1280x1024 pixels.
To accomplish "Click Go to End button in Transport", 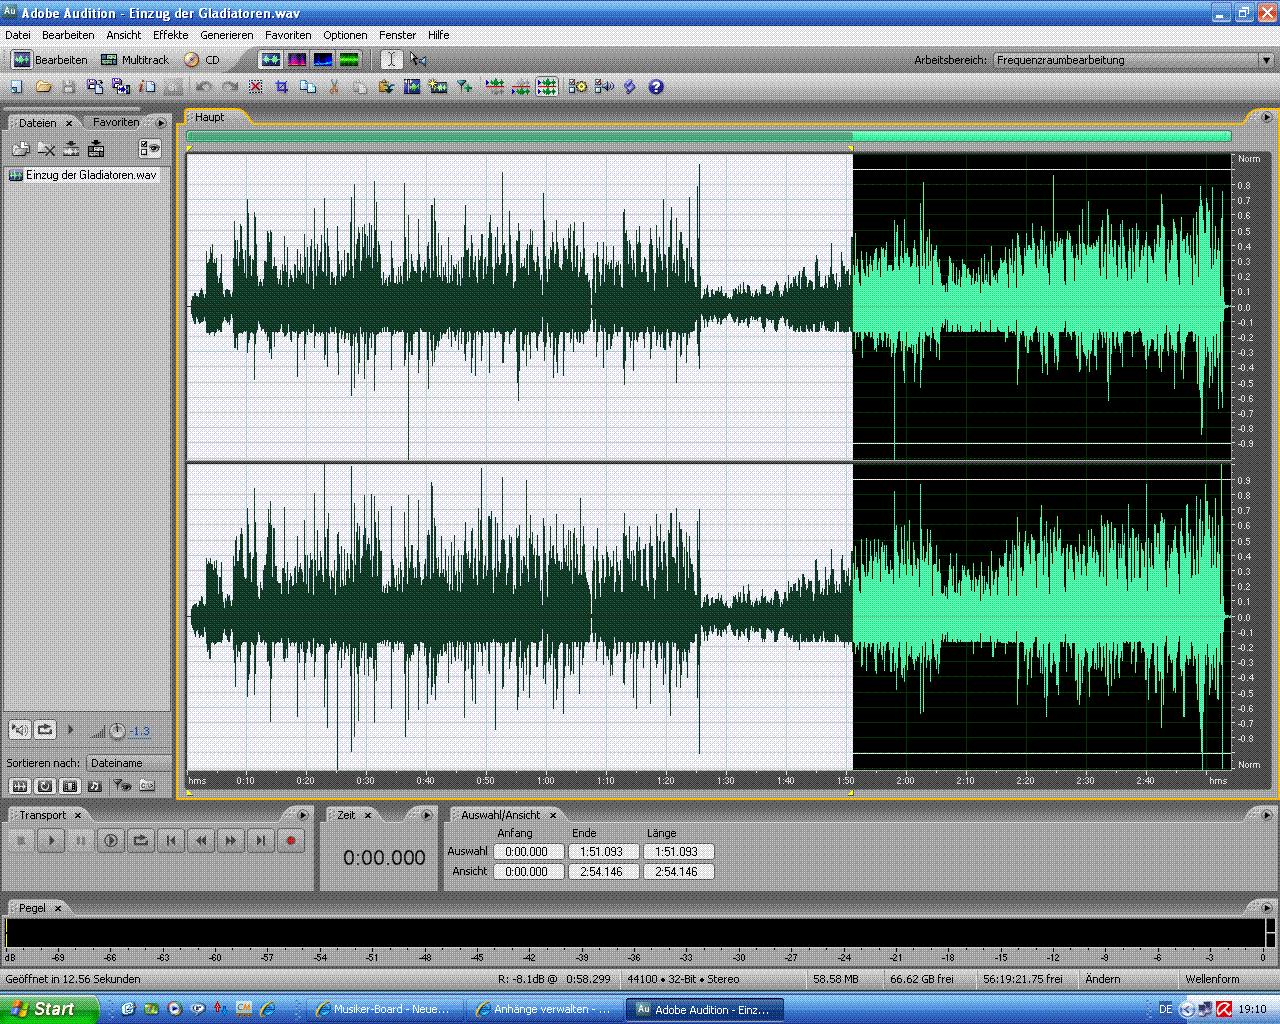I will (x=261, y=841).
